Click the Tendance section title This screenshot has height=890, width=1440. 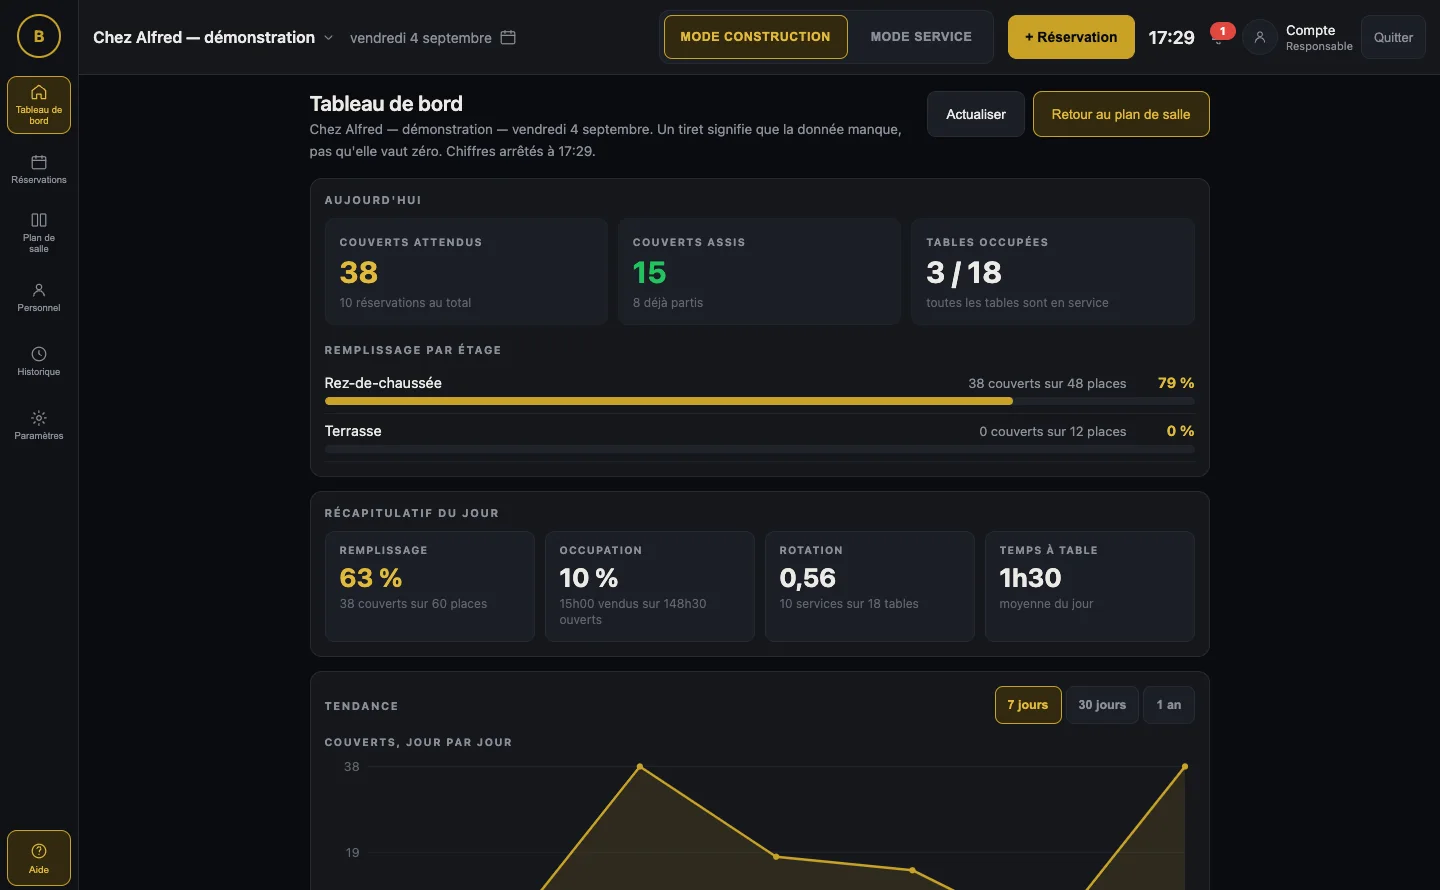pyautogui.click(x=361, y=706)
